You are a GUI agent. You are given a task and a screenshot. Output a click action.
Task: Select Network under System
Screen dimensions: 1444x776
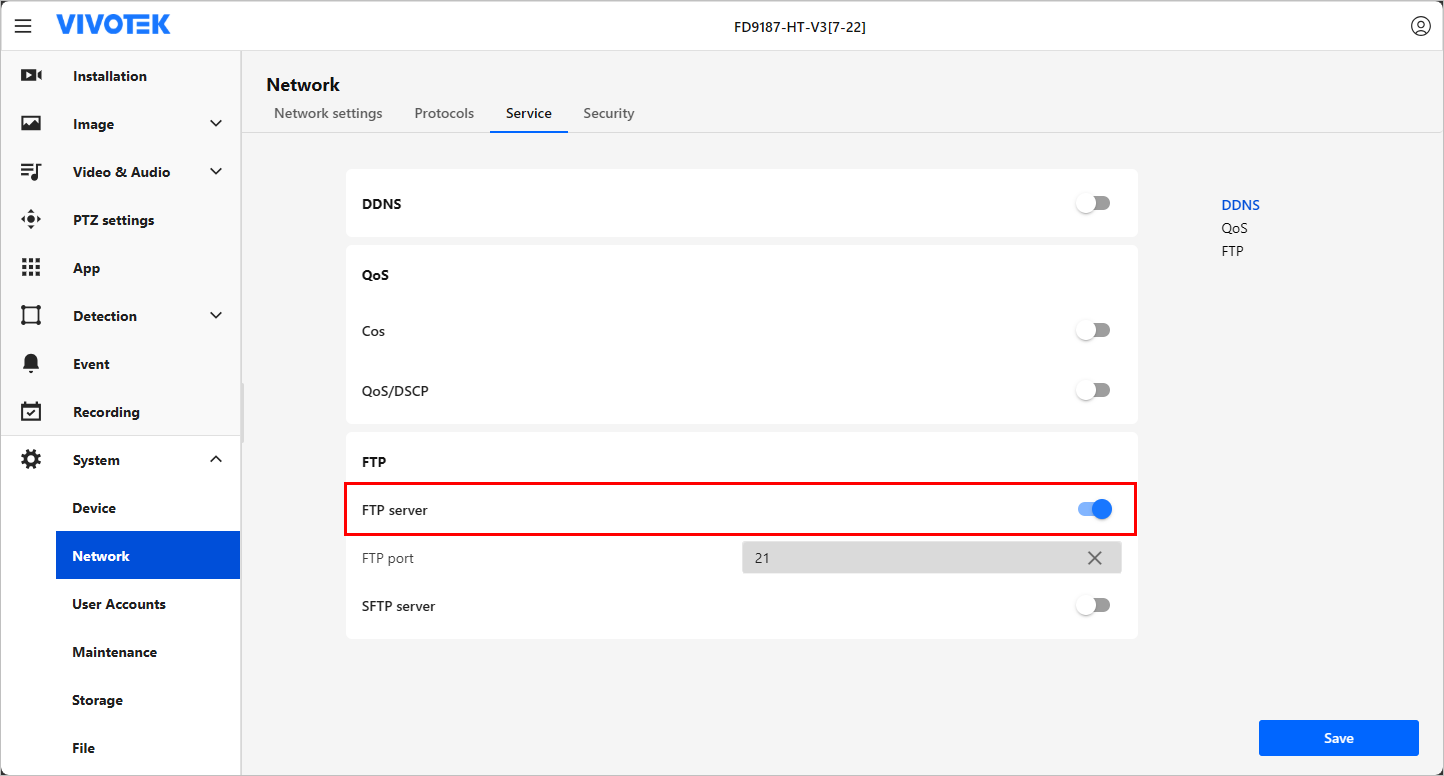coord(148,556)
